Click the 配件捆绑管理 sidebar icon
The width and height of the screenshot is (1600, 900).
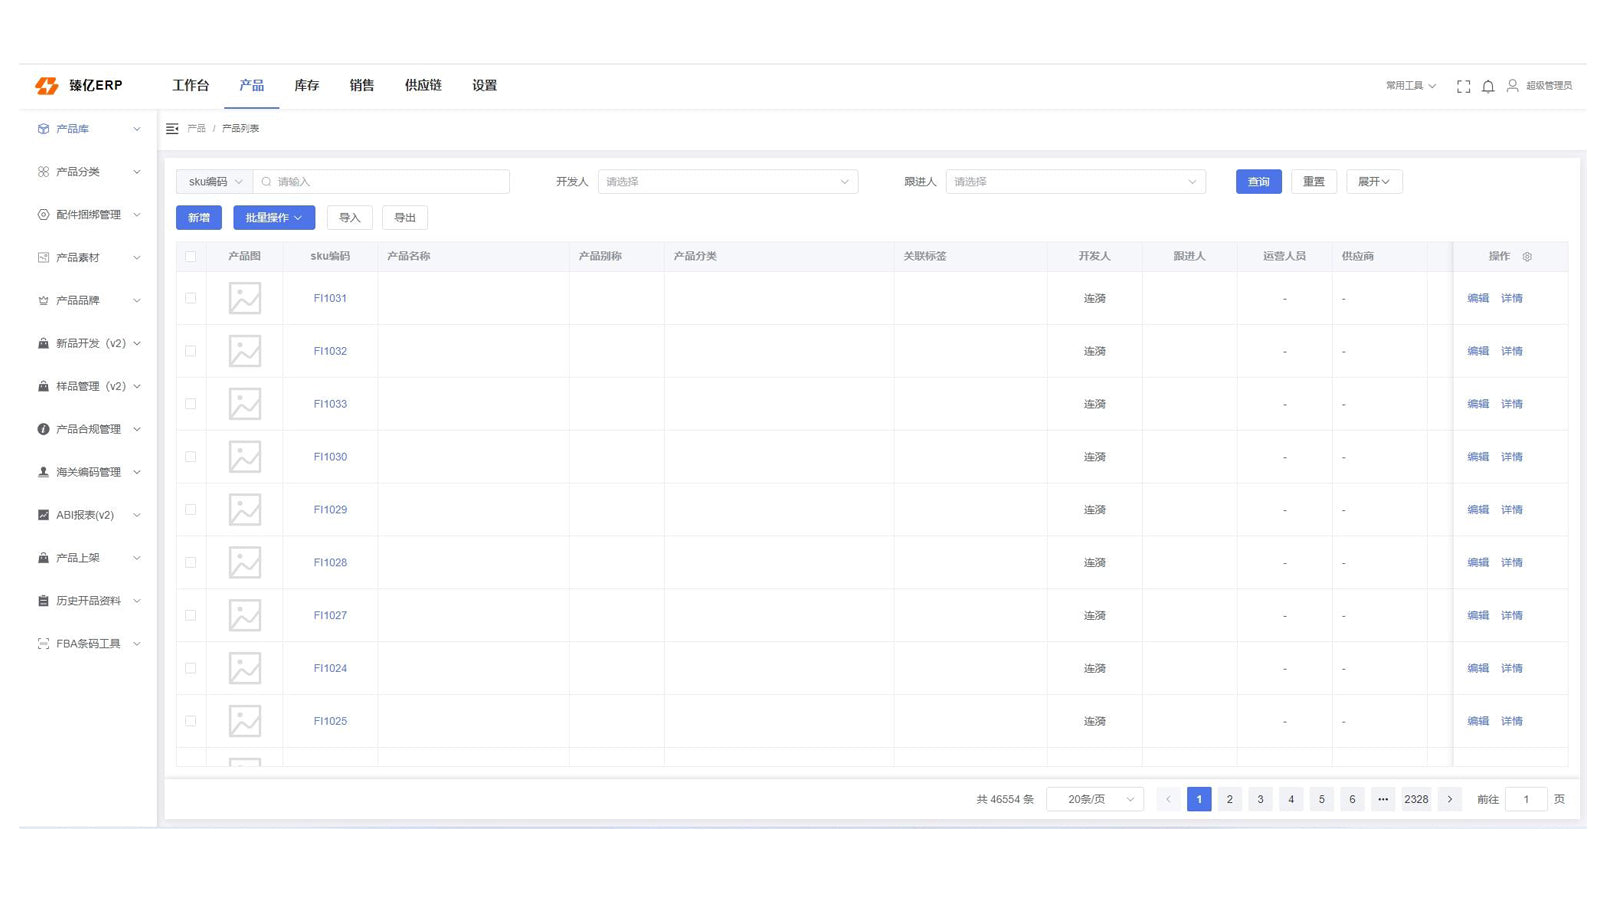pyautogui.click(x=43, y=215)
